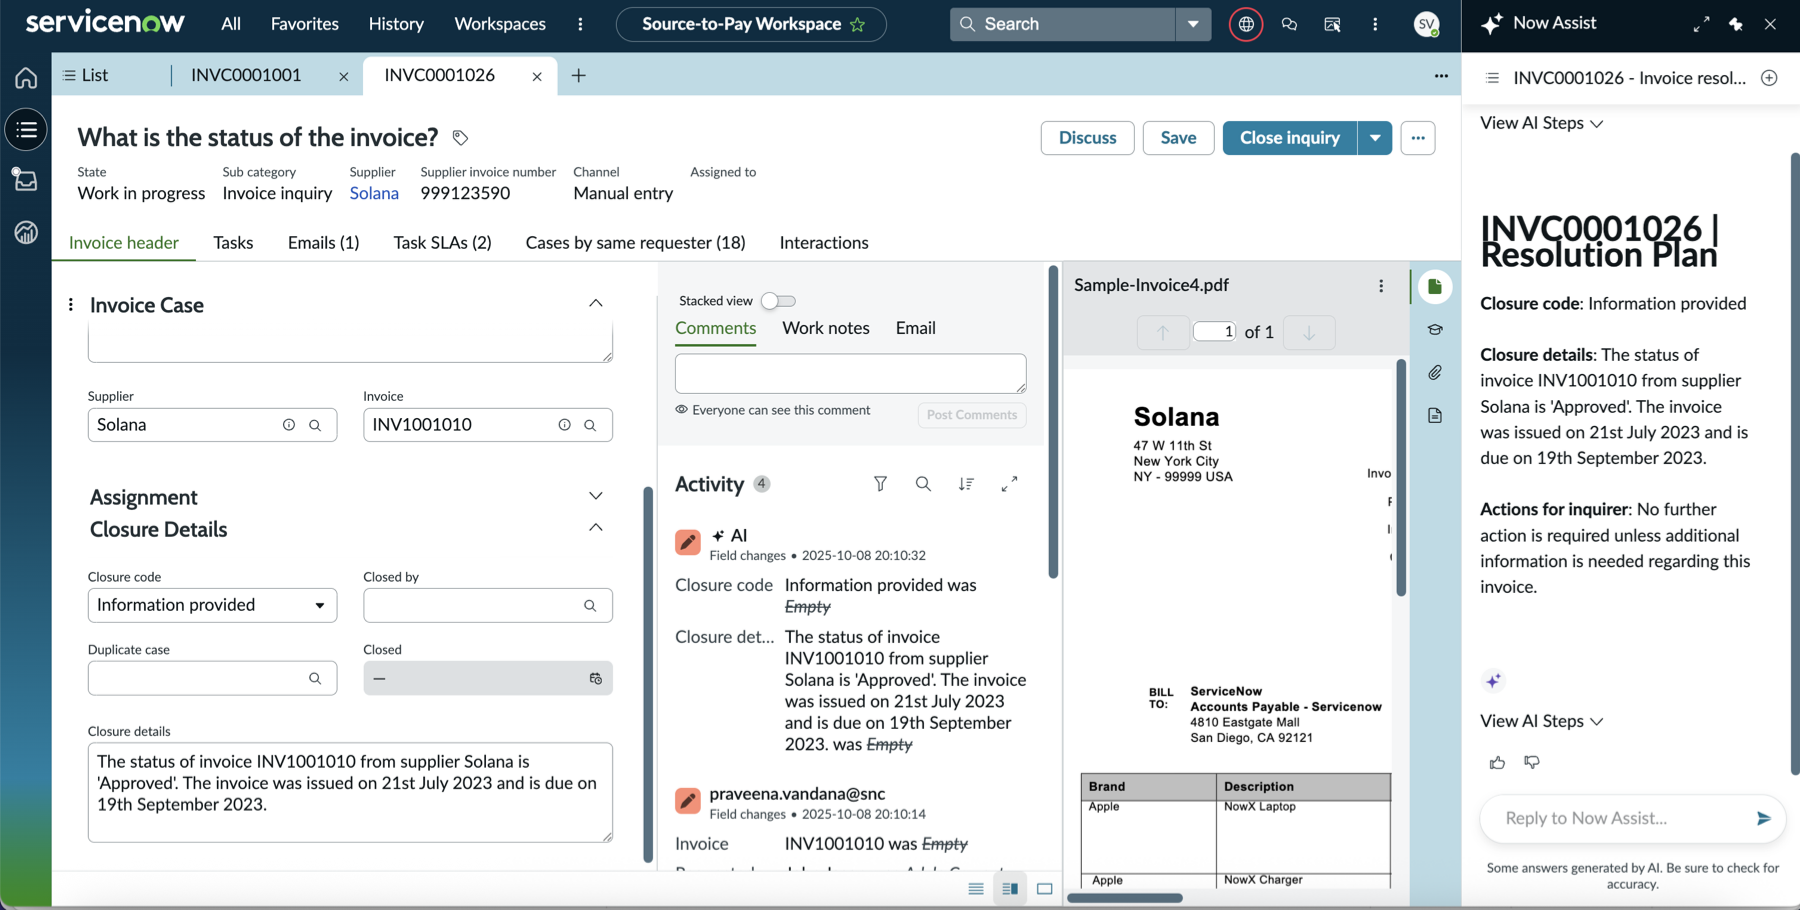Search within the Activity stream
This screenshot has width=1800, height=910.
[x=923, y=484]
